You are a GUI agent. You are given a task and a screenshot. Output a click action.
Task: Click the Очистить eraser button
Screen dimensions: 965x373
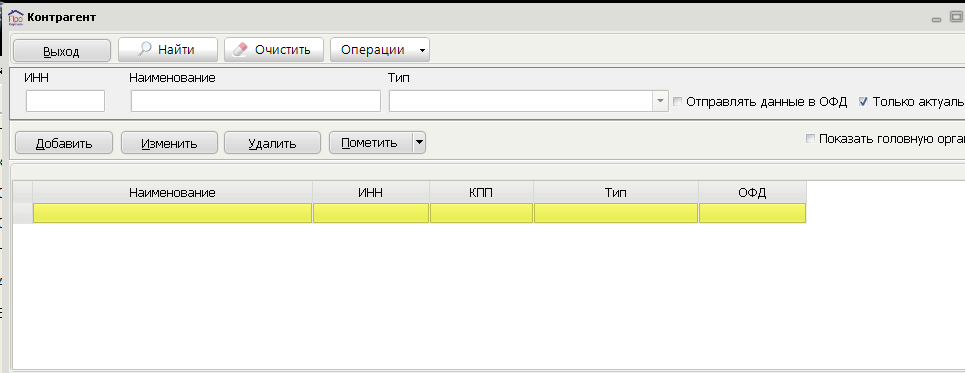(x=274, y=50)
